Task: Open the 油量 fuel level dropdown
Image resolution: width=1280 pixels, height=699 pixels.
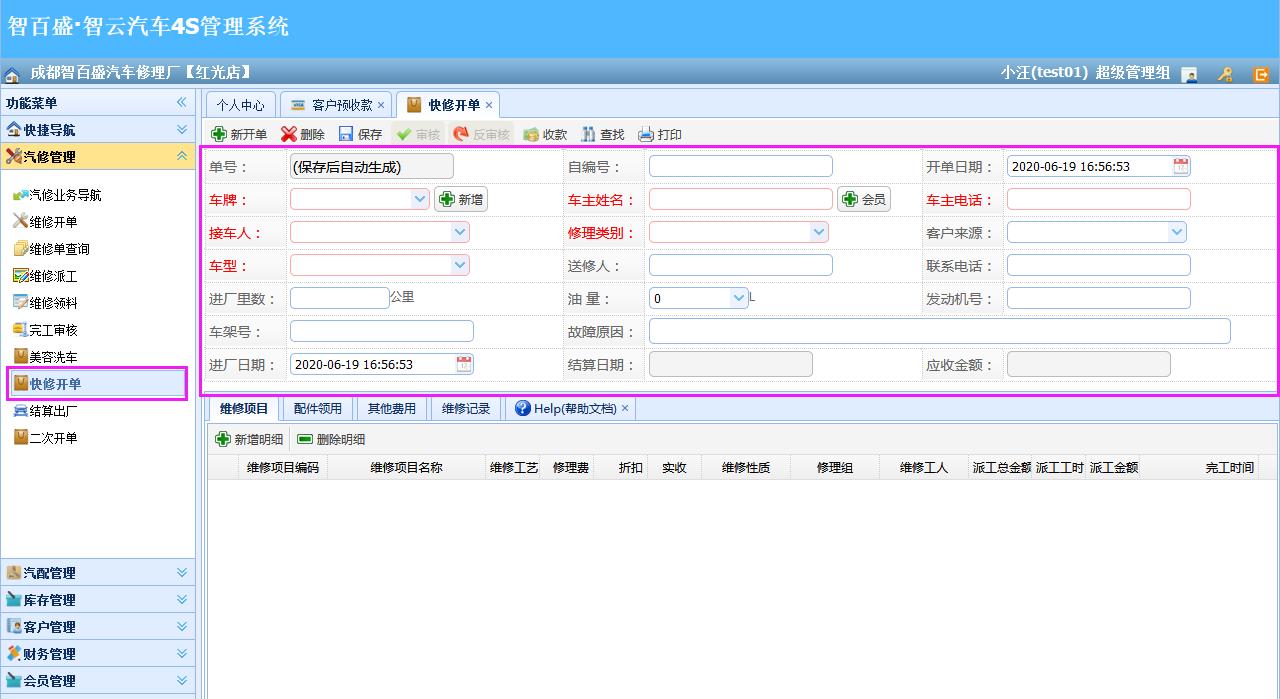Action: [x=738, y=297]
